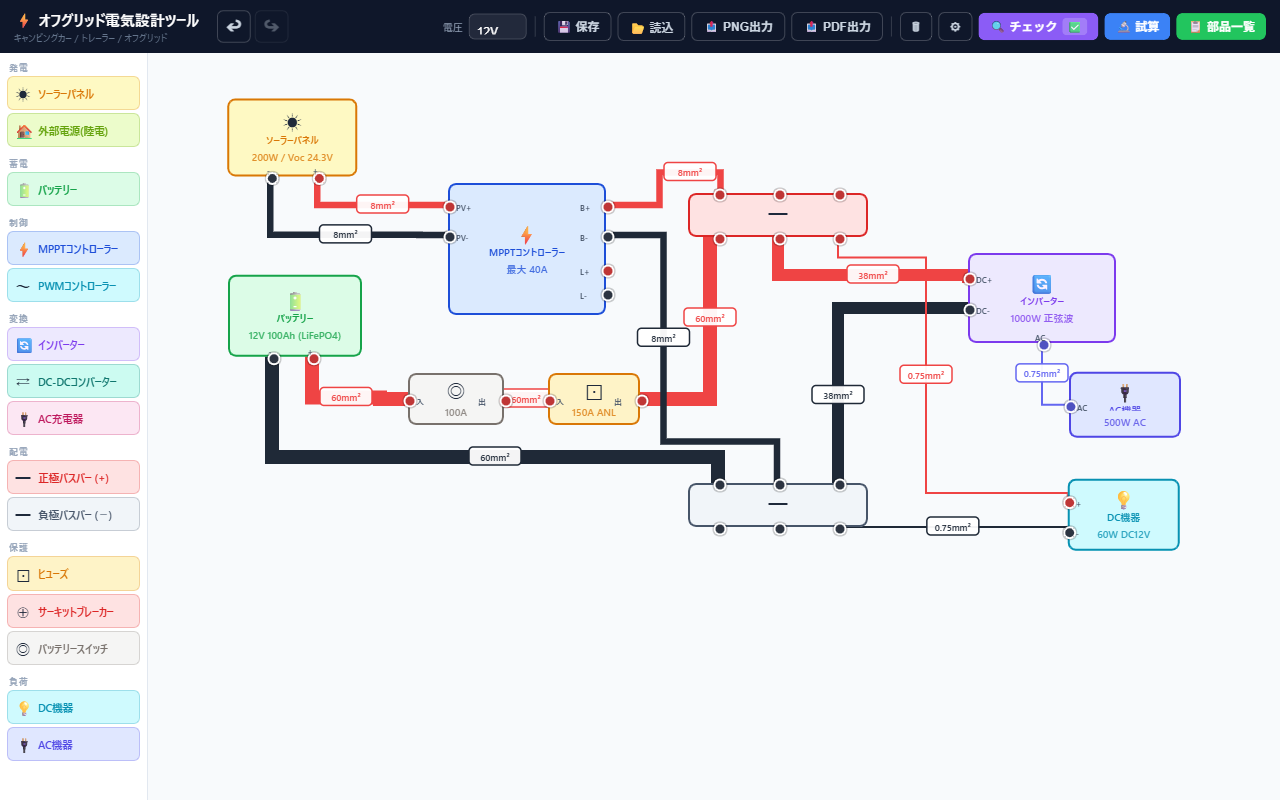1280x800 pixels.
Task: Select black 60mm² wire label below battery
Action: (495, 457)
